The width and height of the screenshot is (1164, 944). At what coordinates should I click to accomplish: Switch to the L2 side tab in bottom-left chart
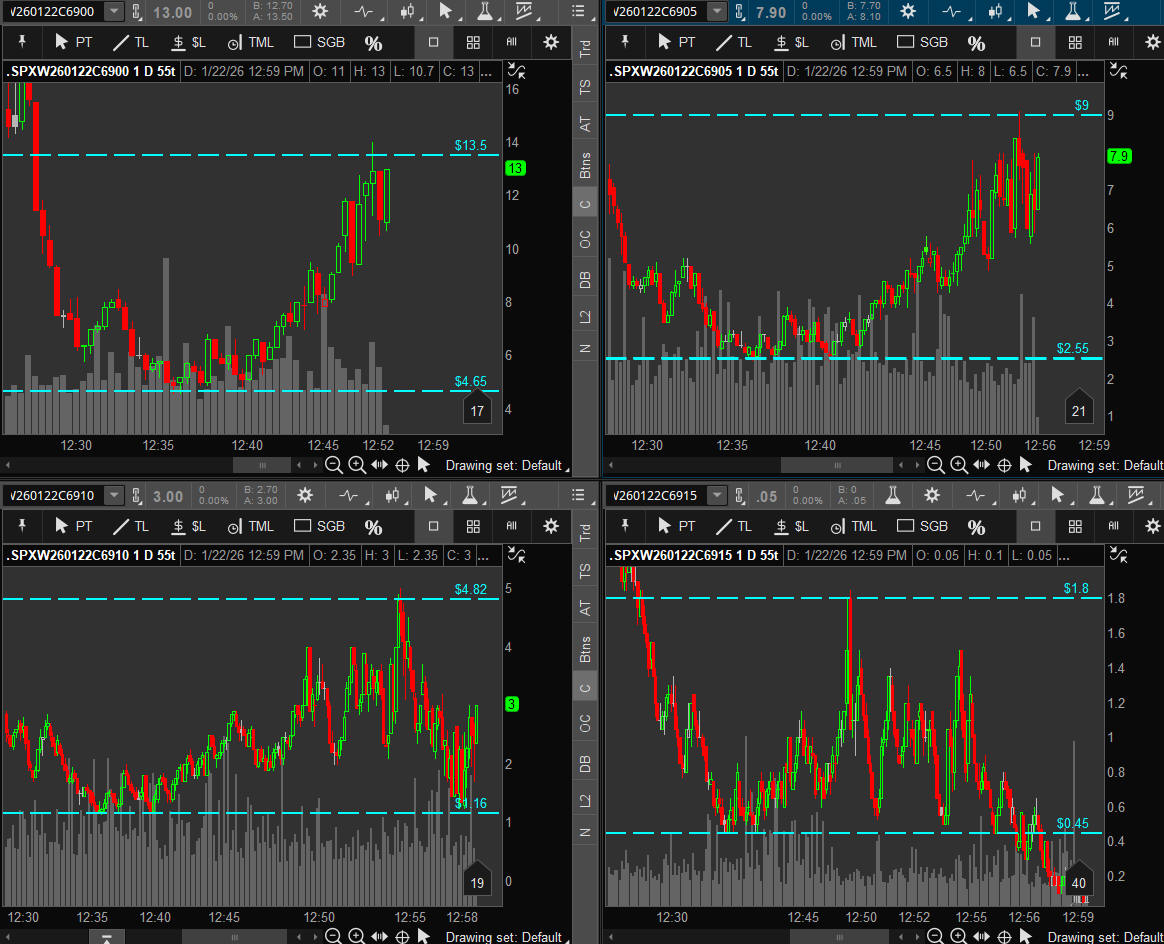pyautogui.click(x=585, y=799)
